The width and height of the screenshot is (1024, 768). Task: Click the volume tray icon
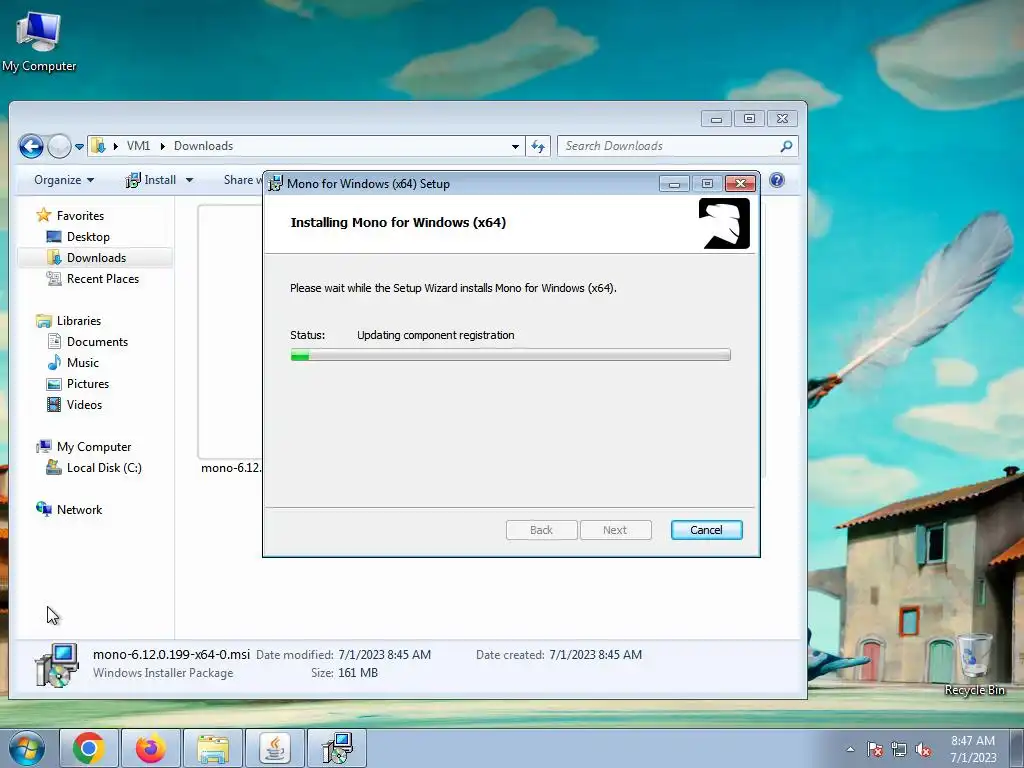tap(923, 750)
